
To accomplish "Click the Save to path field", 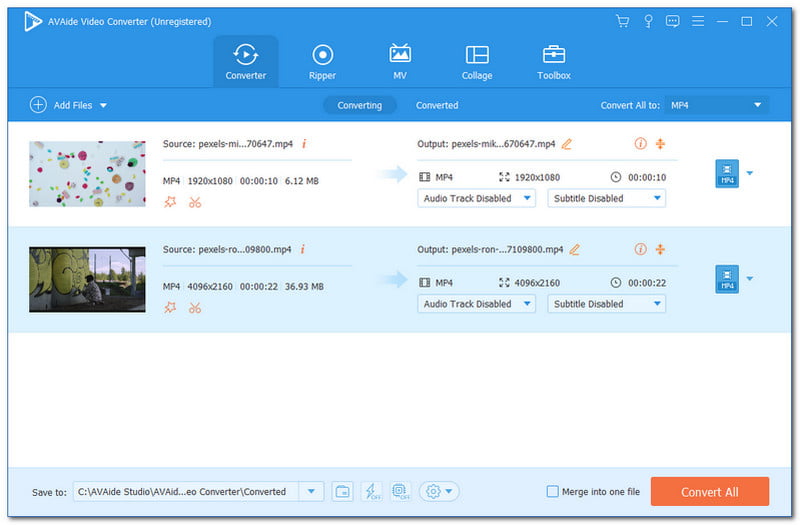I will point(186,491).
